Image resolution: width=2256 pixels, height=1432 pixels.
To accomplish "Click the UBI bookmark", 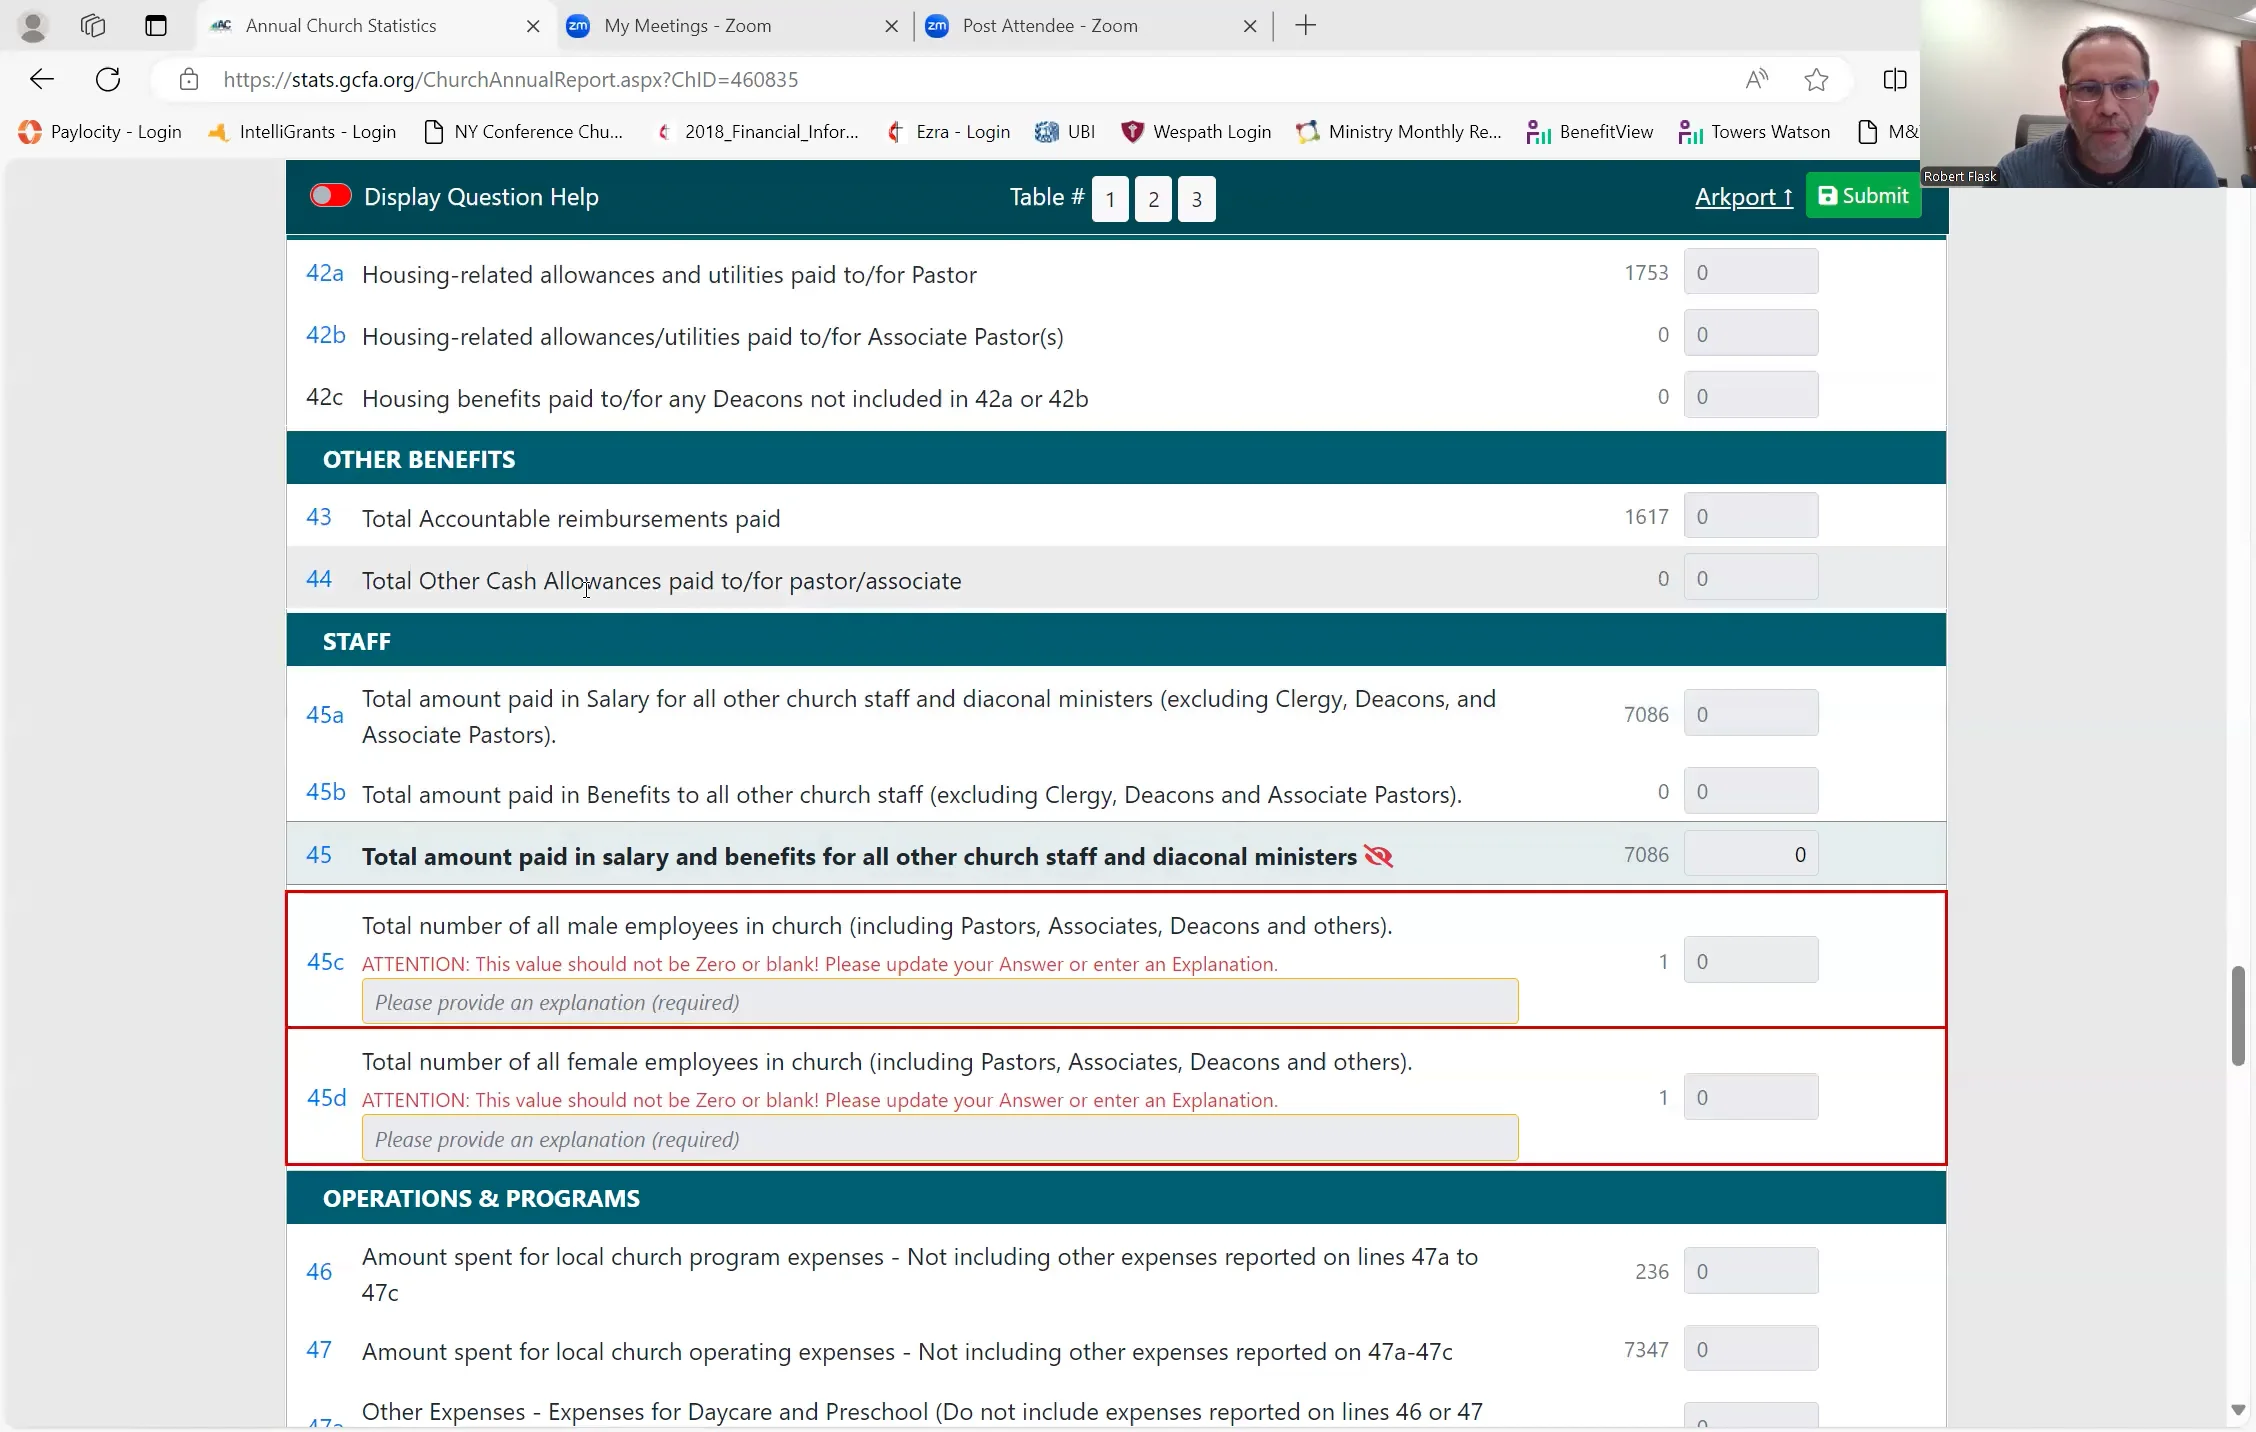I will pos(1064,131).
